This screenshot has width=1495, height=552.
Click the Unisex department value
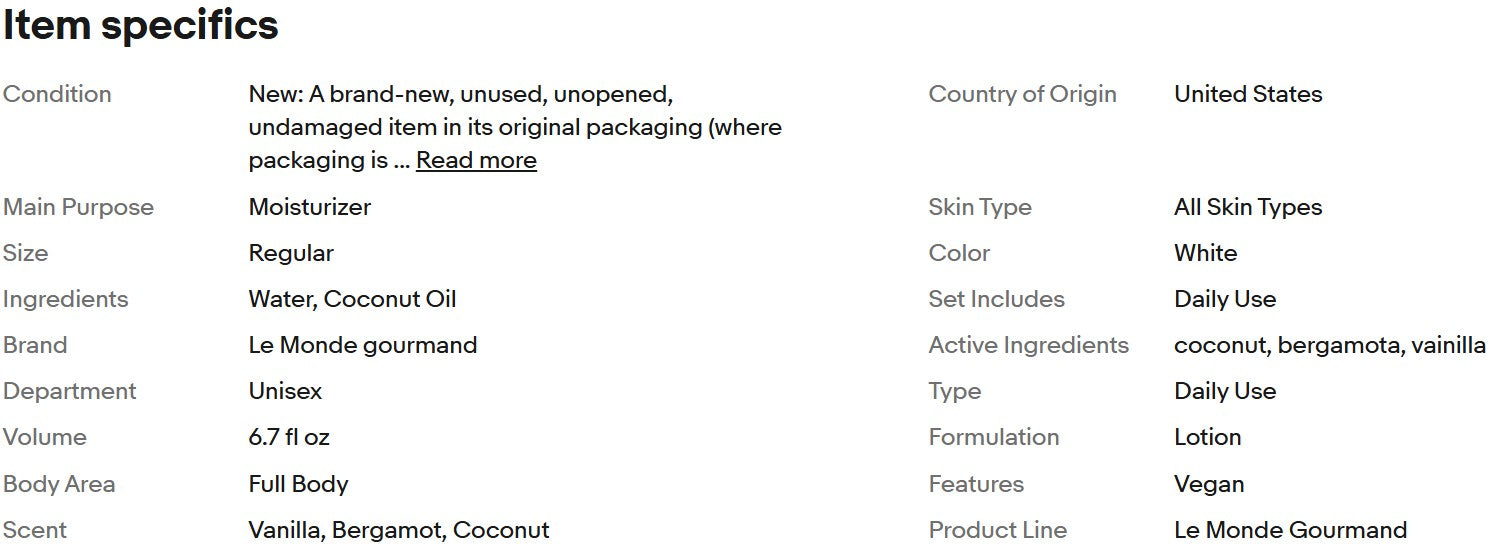(x=285, y=391)
